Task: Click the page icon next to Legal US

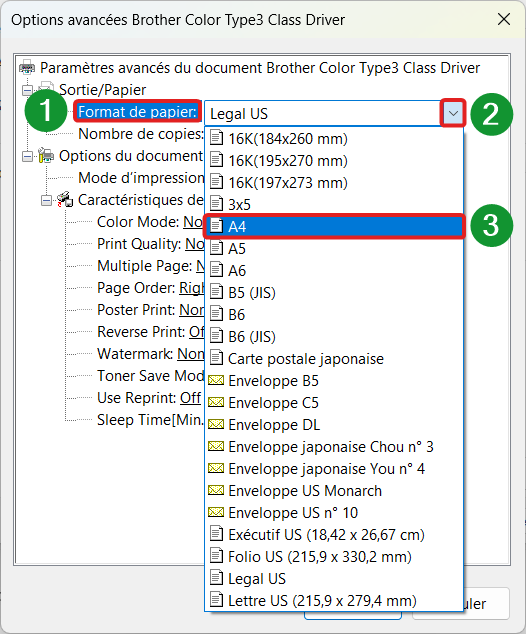Action: coord(216,578)
